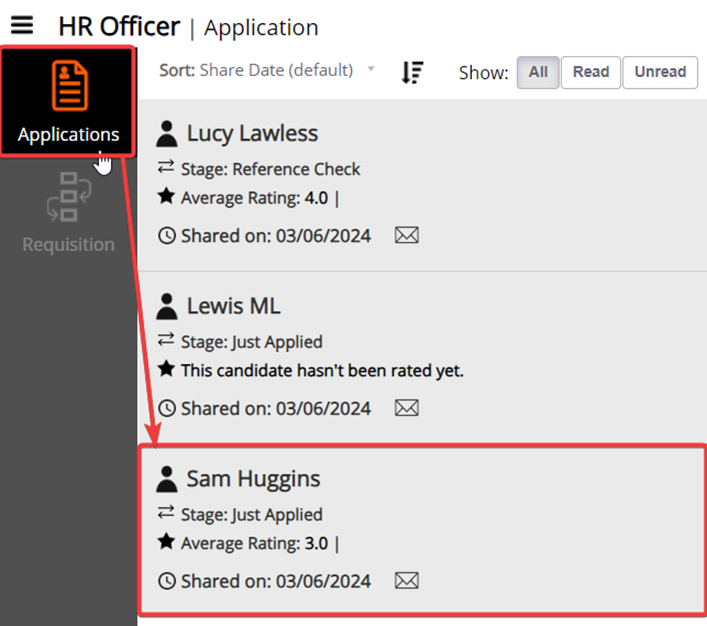Click stage arrows icon for Lewis ML
The height and width of the screenshot is (626, 707).
(166, 340)
